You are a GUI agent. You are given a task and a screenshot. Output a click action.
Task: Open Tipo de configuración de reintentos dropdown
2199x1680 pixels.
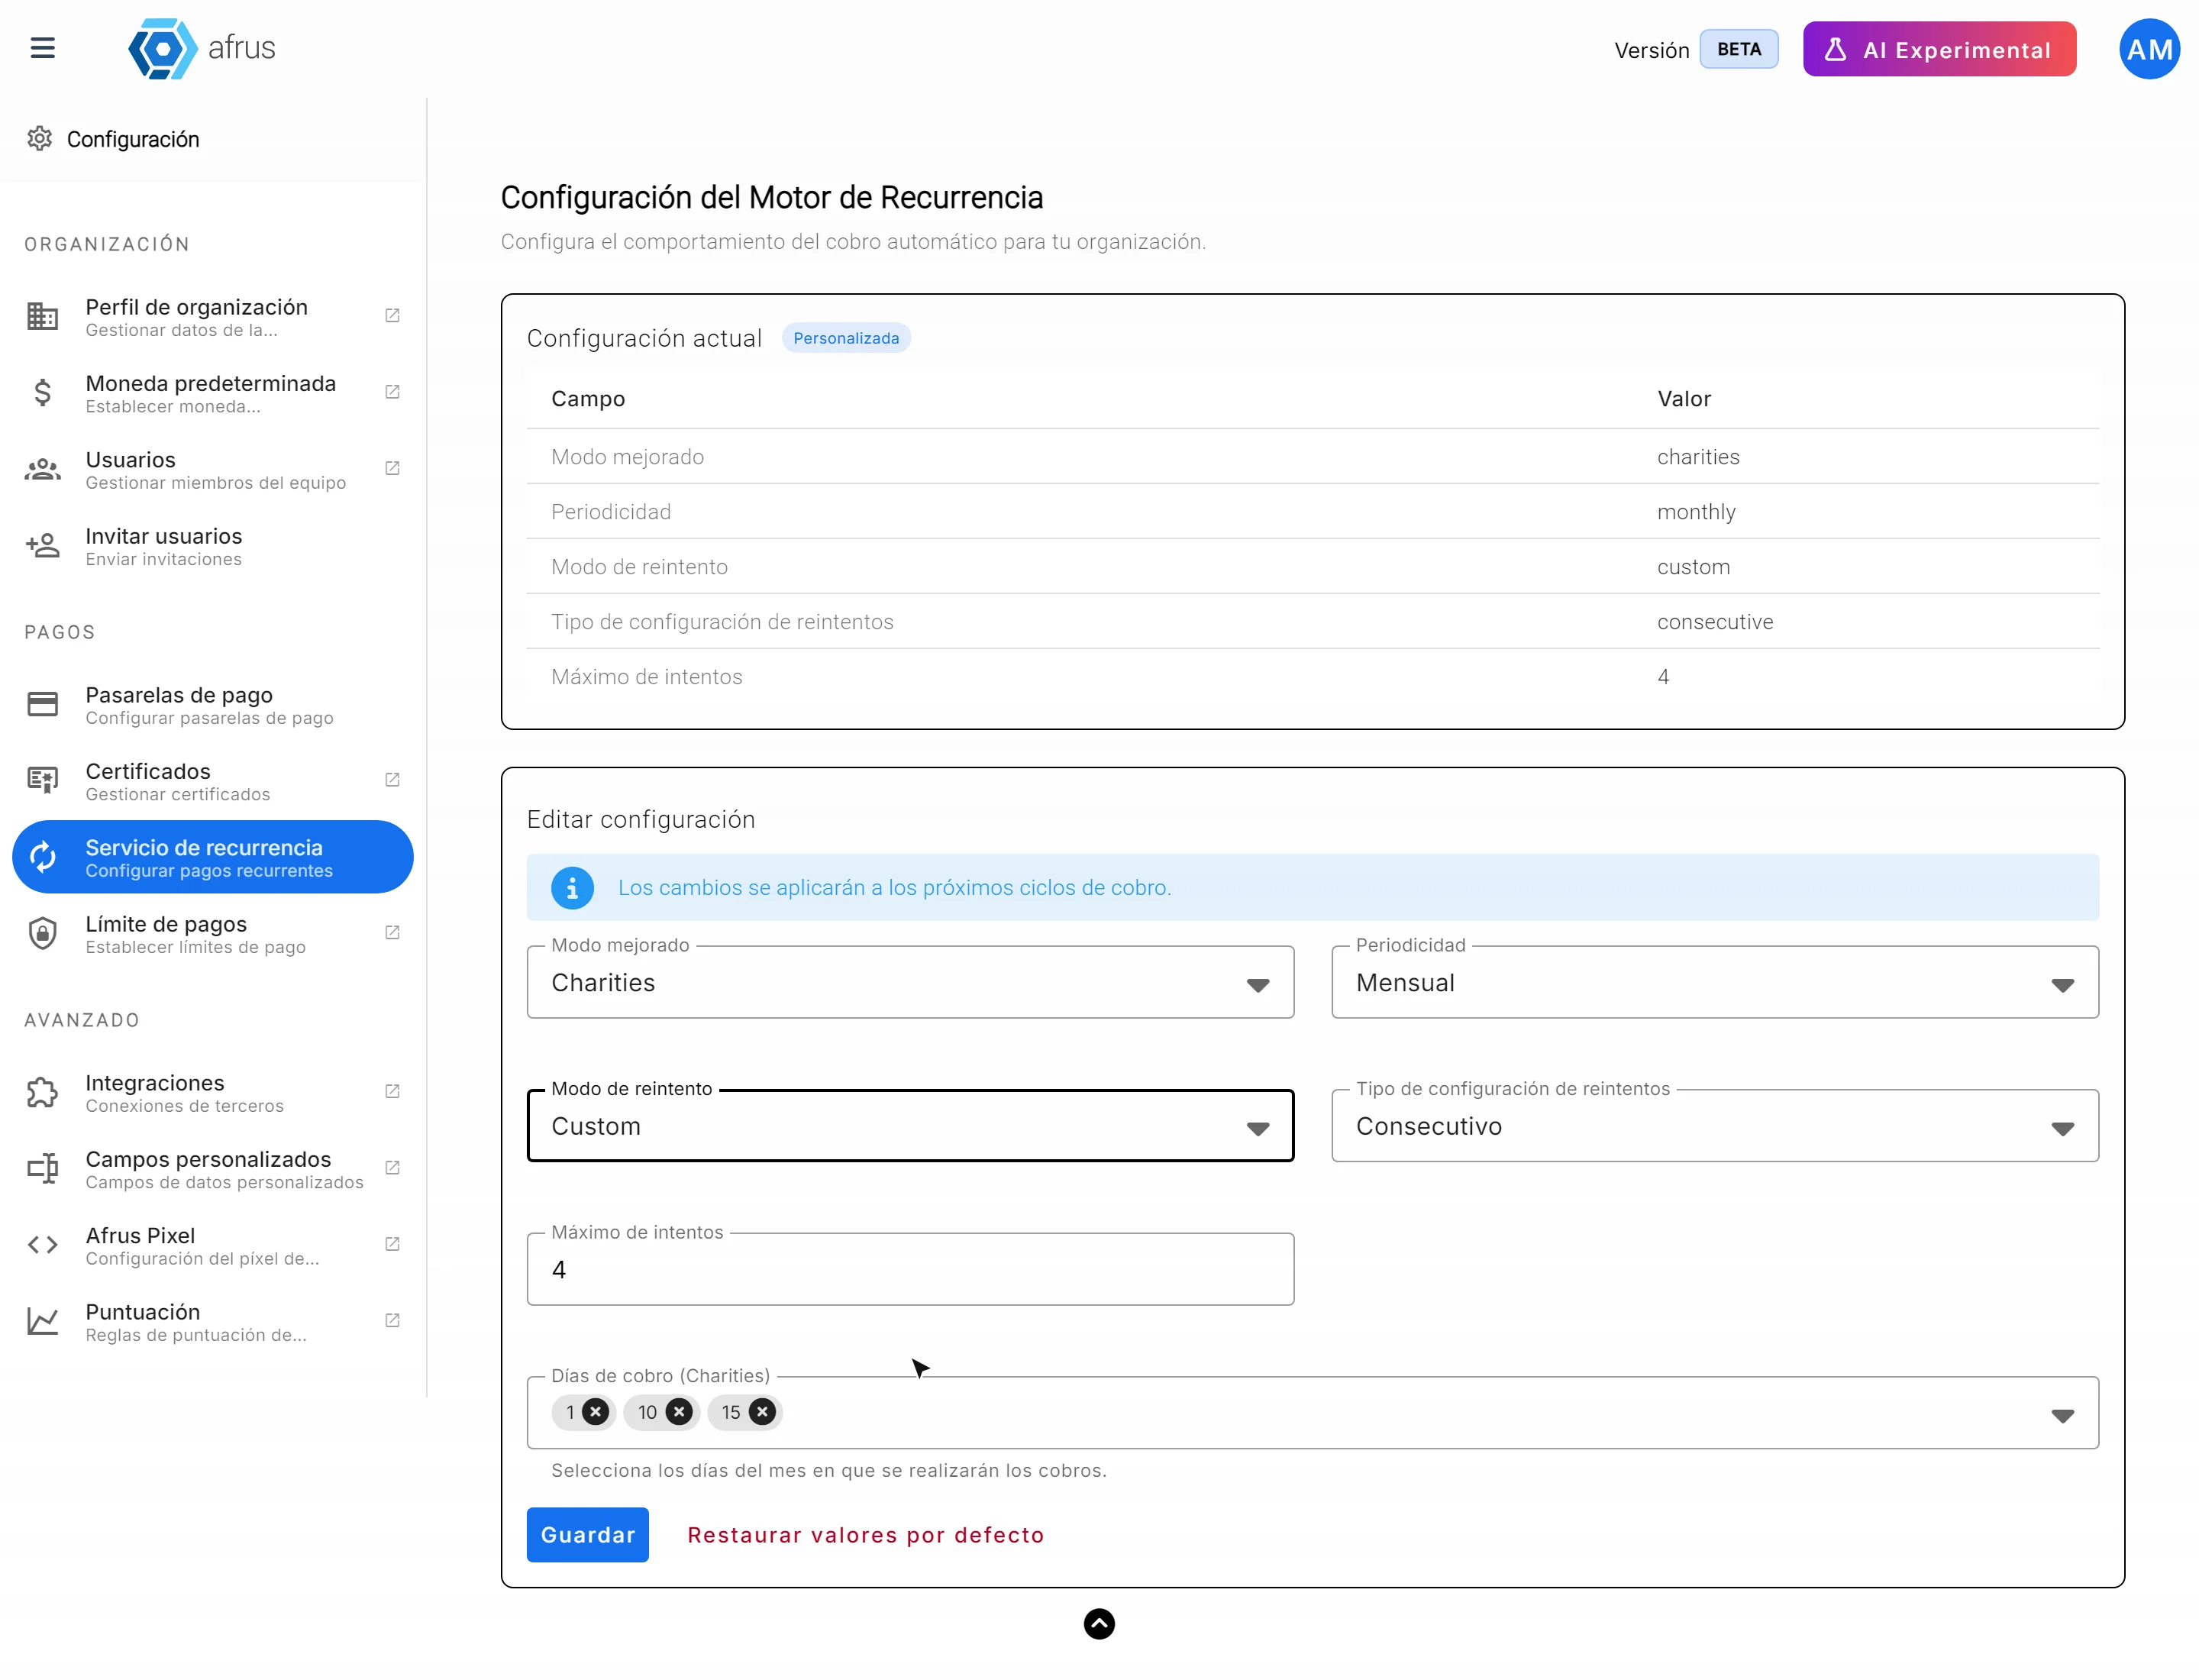point(1714,1126)
